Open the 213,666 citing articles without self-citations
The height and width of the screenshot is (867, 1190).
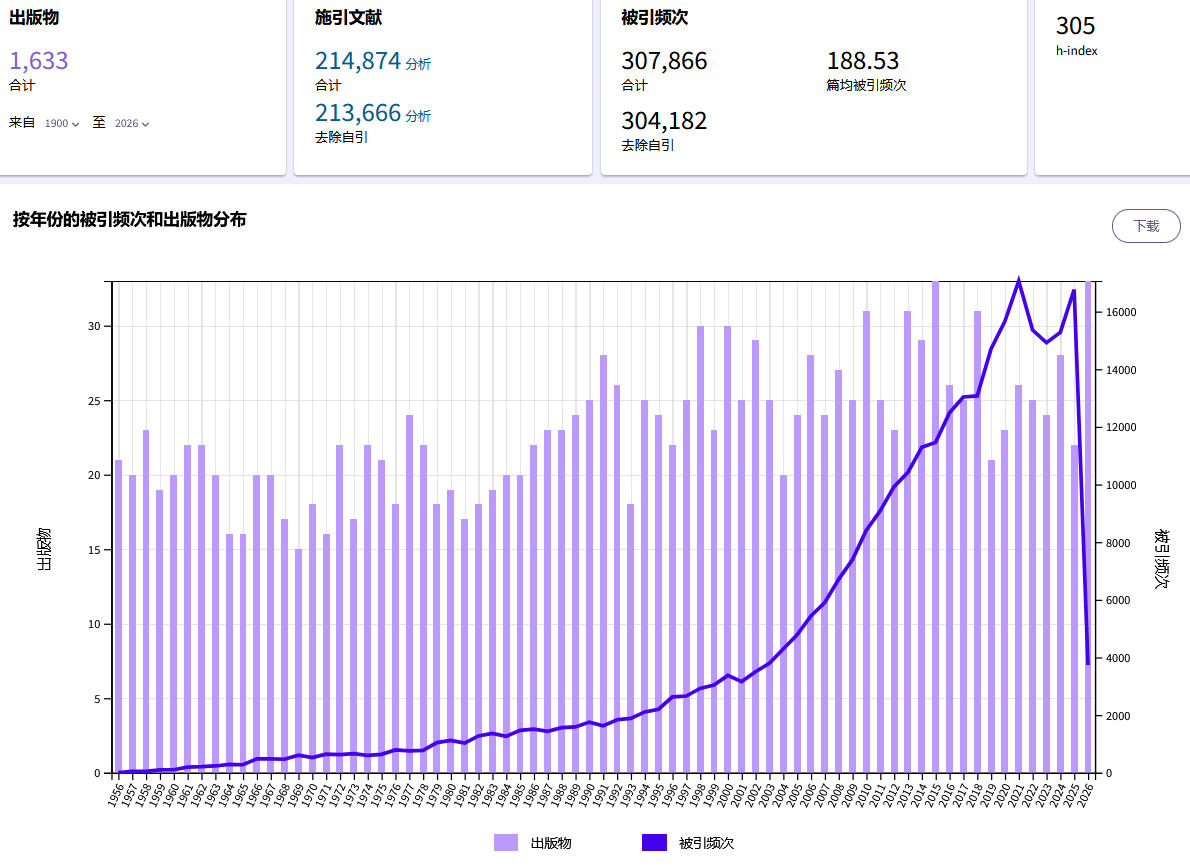(x=358, y=113)
